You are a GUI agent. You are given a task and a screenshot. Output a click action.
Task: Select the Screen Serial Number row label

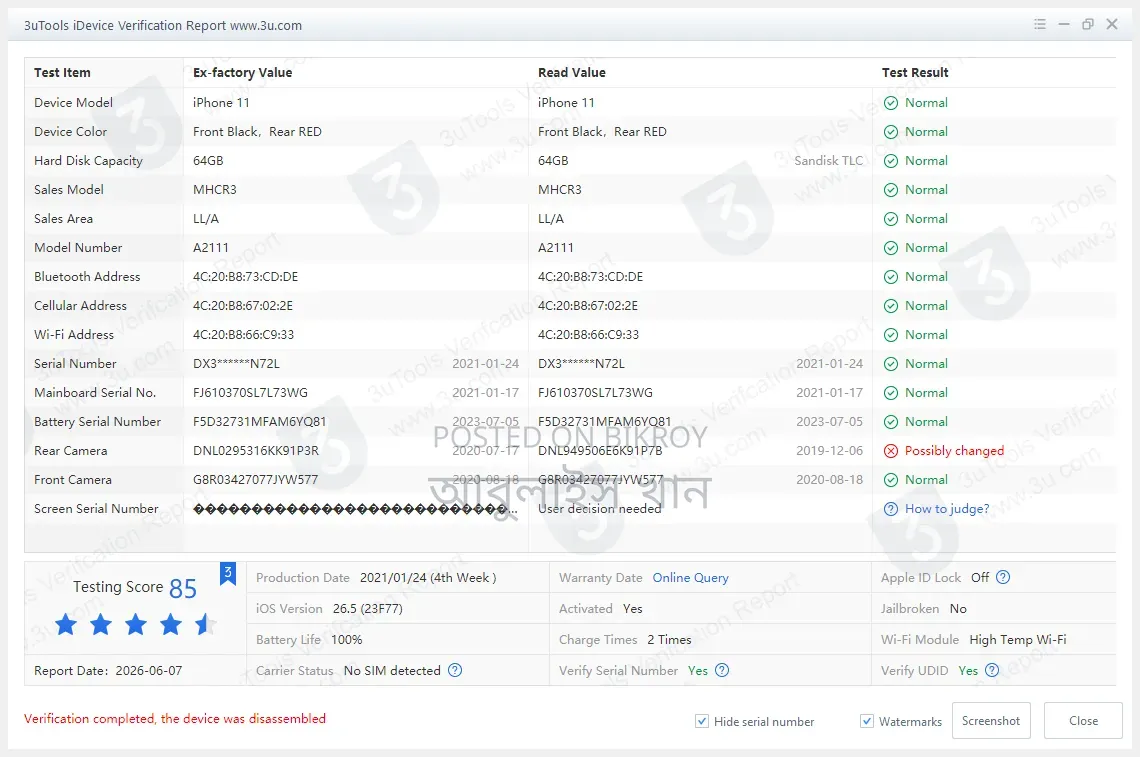[96, 509]
